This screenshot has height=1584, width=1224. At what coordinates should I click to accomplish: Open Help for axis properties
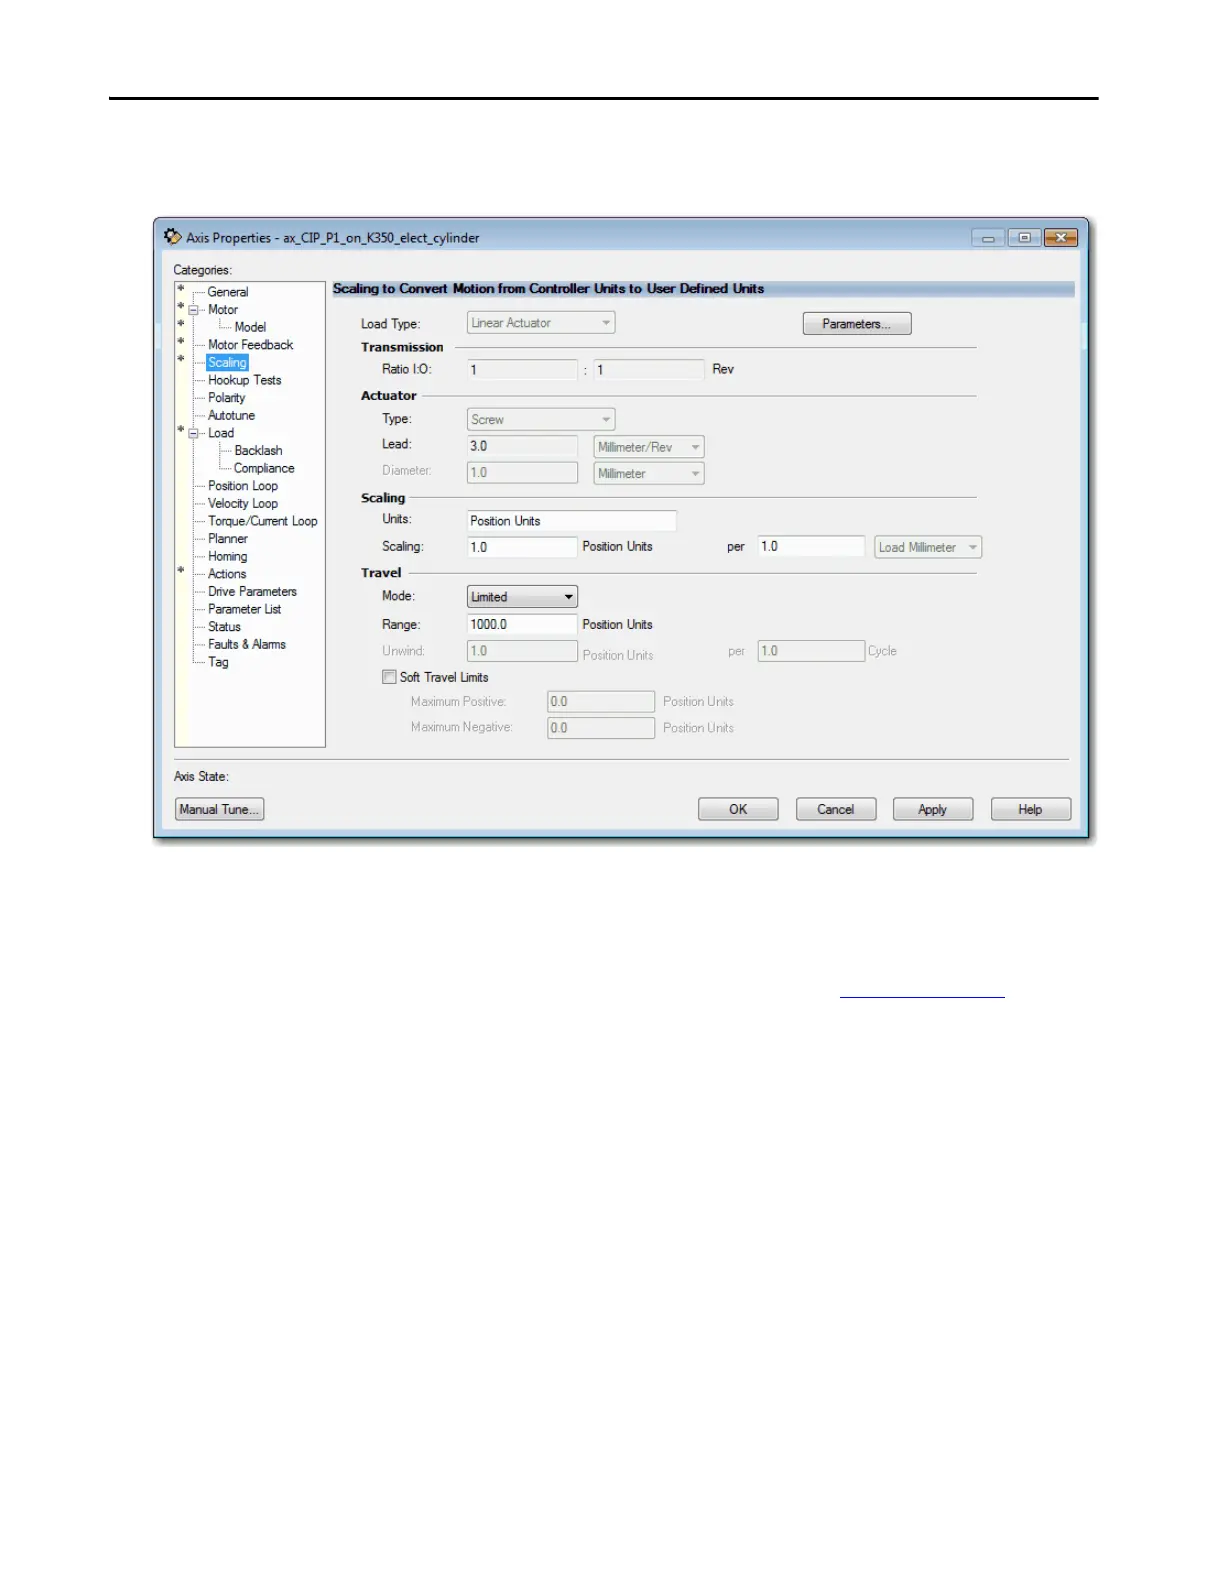[x=1031, y=809]
